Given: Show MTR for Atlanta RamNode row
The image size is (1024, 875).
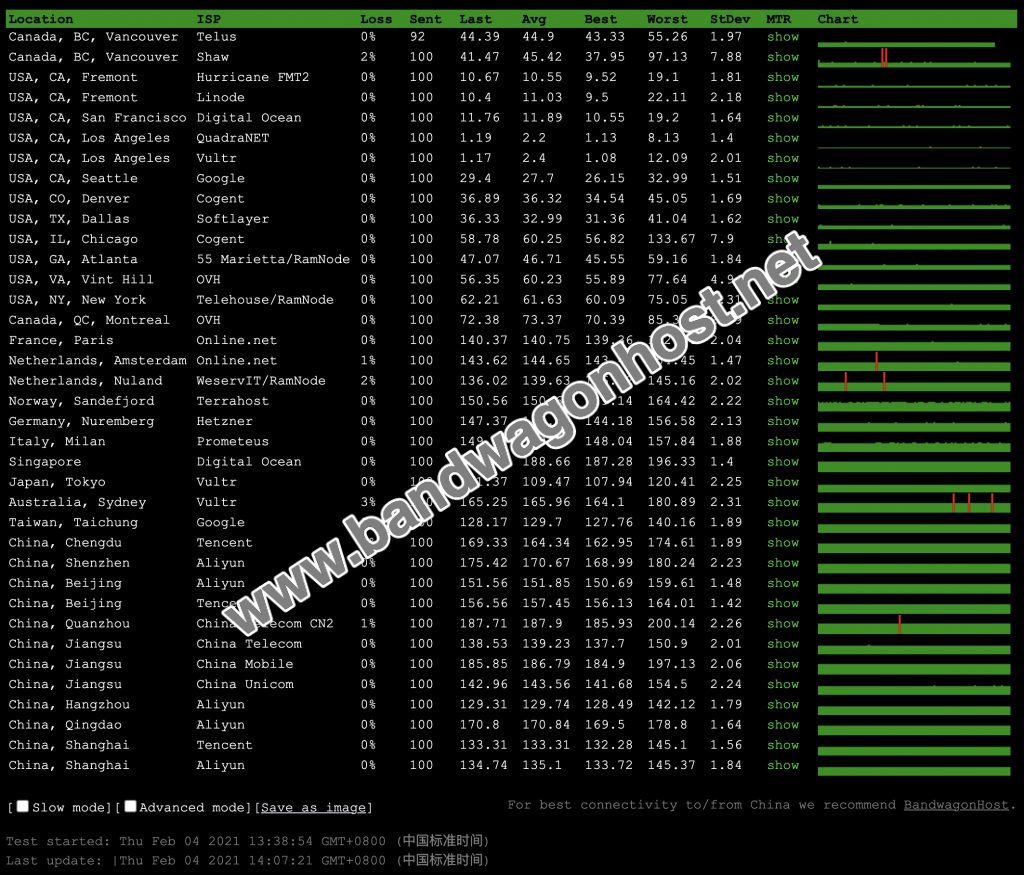Looking at the screenshot, I should coord(783,260).
